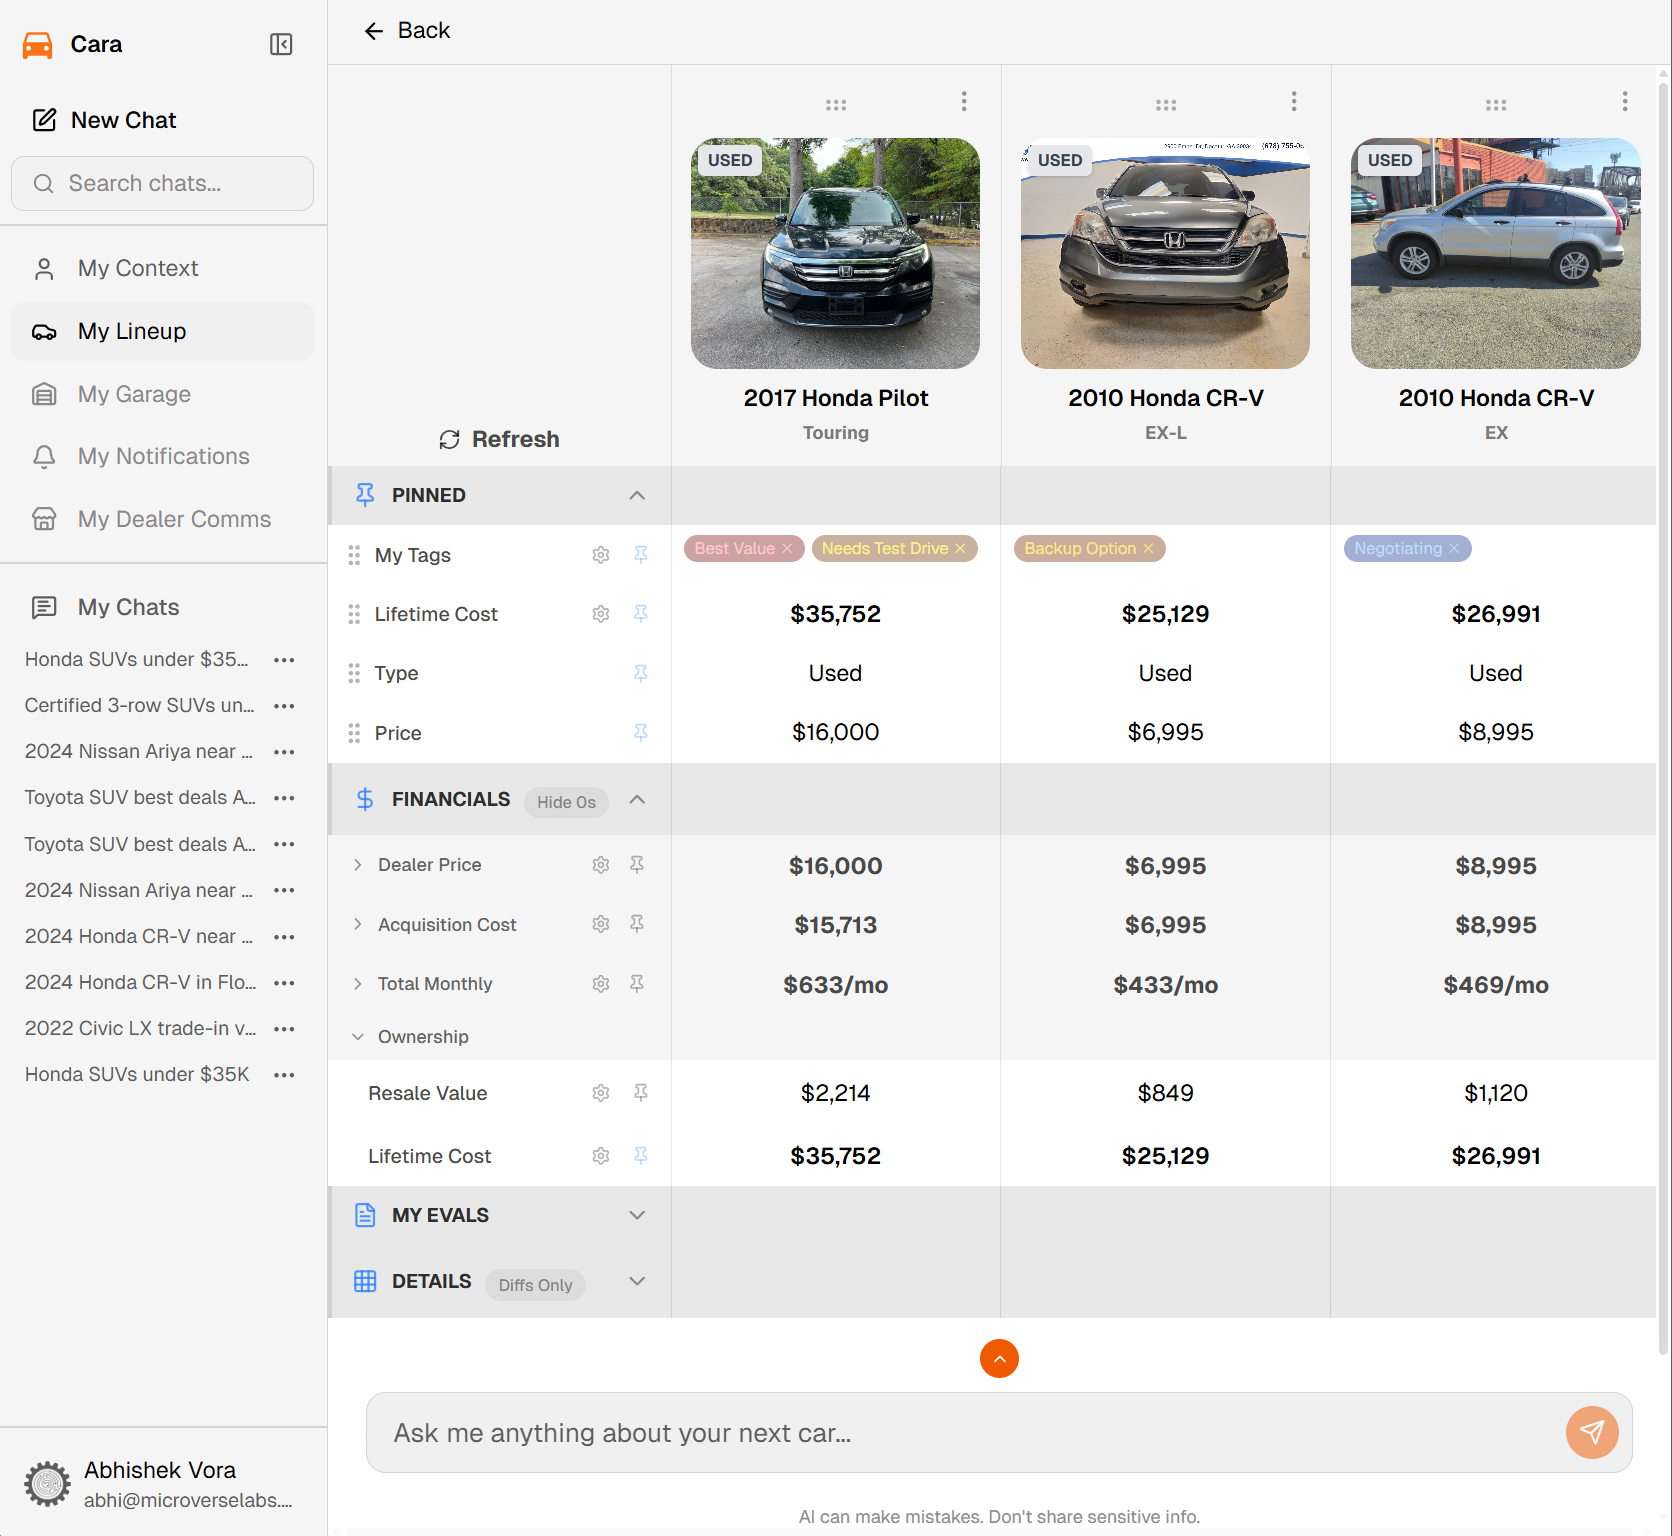
Task: Collapse the sidebar panel icon
Action: pos(281,44)
